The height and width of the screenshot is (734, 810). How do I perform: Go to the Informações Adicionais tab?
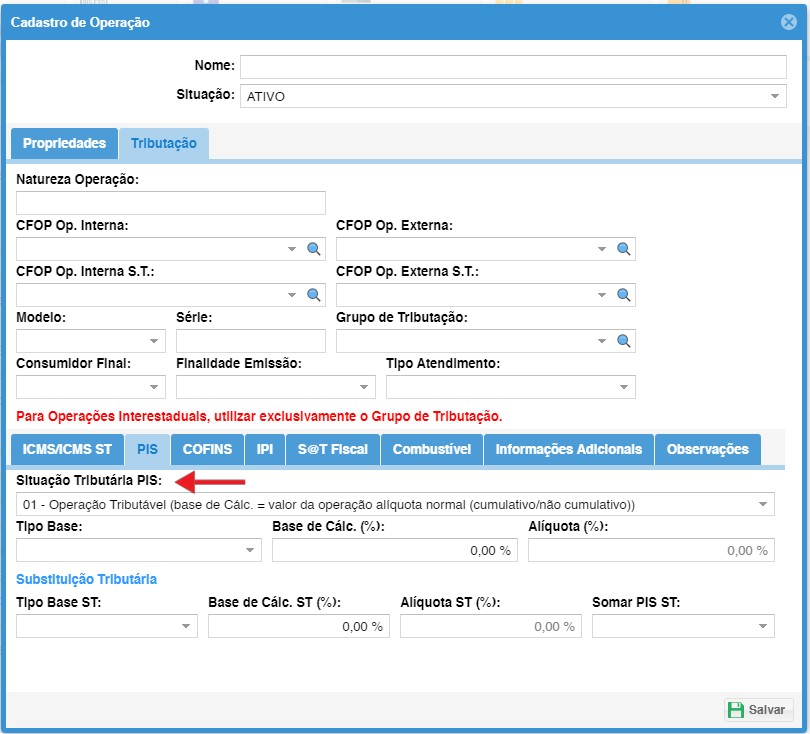click(x=568, y=450)
